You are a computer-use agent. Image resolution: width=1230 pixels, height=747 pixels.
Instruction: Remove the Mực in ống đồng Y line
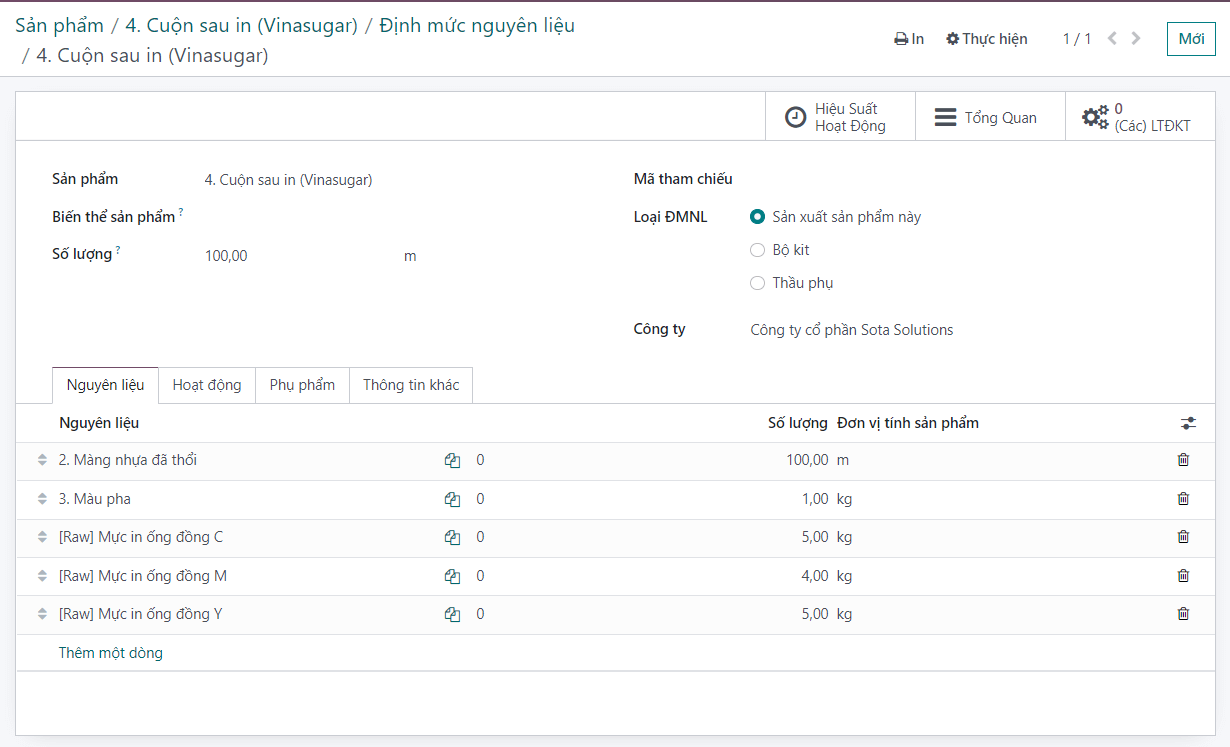(x=1183, y=614)
